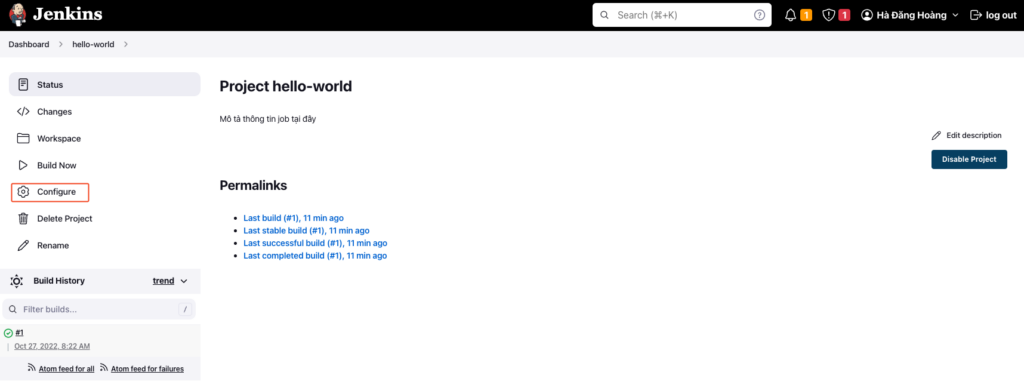Click the user avatar icon
Screen dimensions: 1024x381
click(867, 15)
